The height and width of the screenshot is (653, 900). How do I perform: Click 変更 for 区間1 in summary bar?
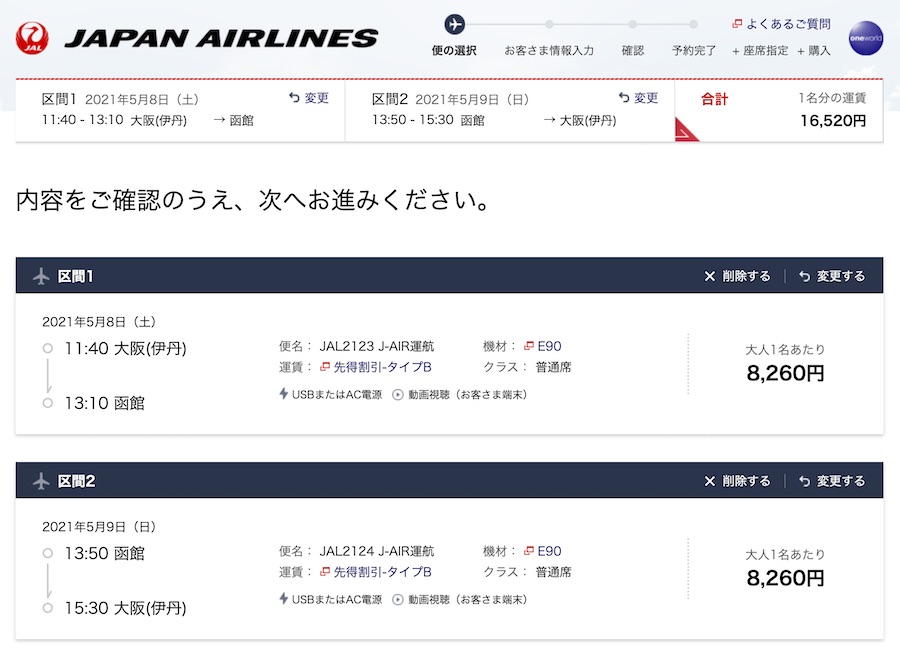point(309,98)
